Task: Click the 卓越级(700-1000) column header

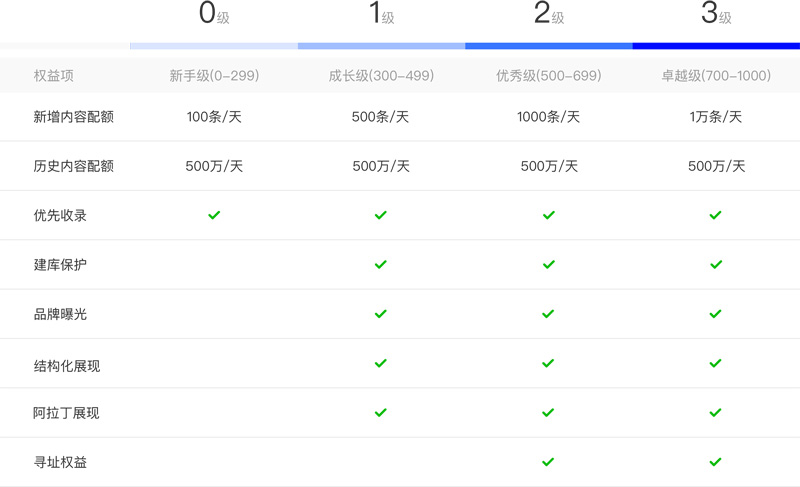Action: [716, 76]
